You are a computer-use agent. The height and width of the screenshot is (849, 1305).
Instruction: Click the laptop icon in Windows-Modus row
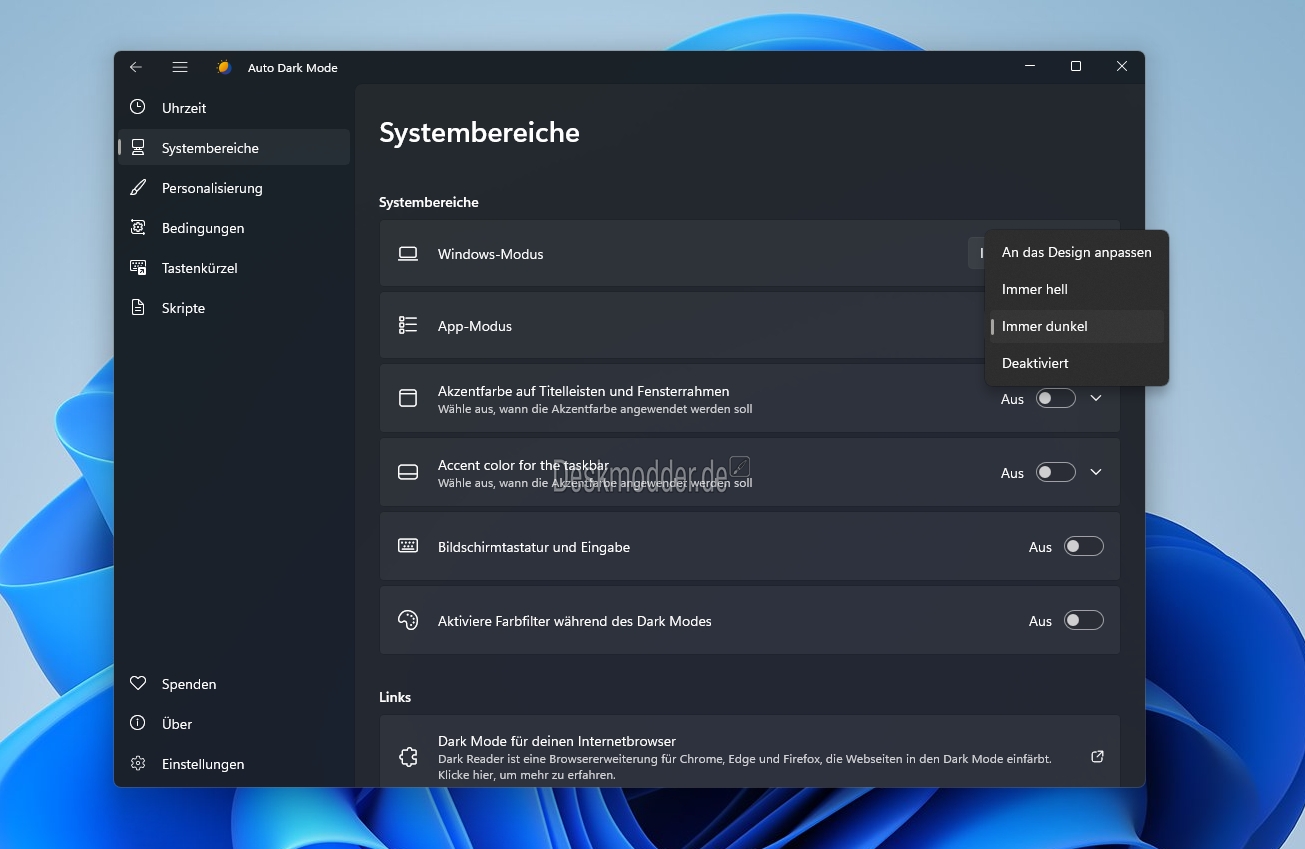click(x=408, y=254)
